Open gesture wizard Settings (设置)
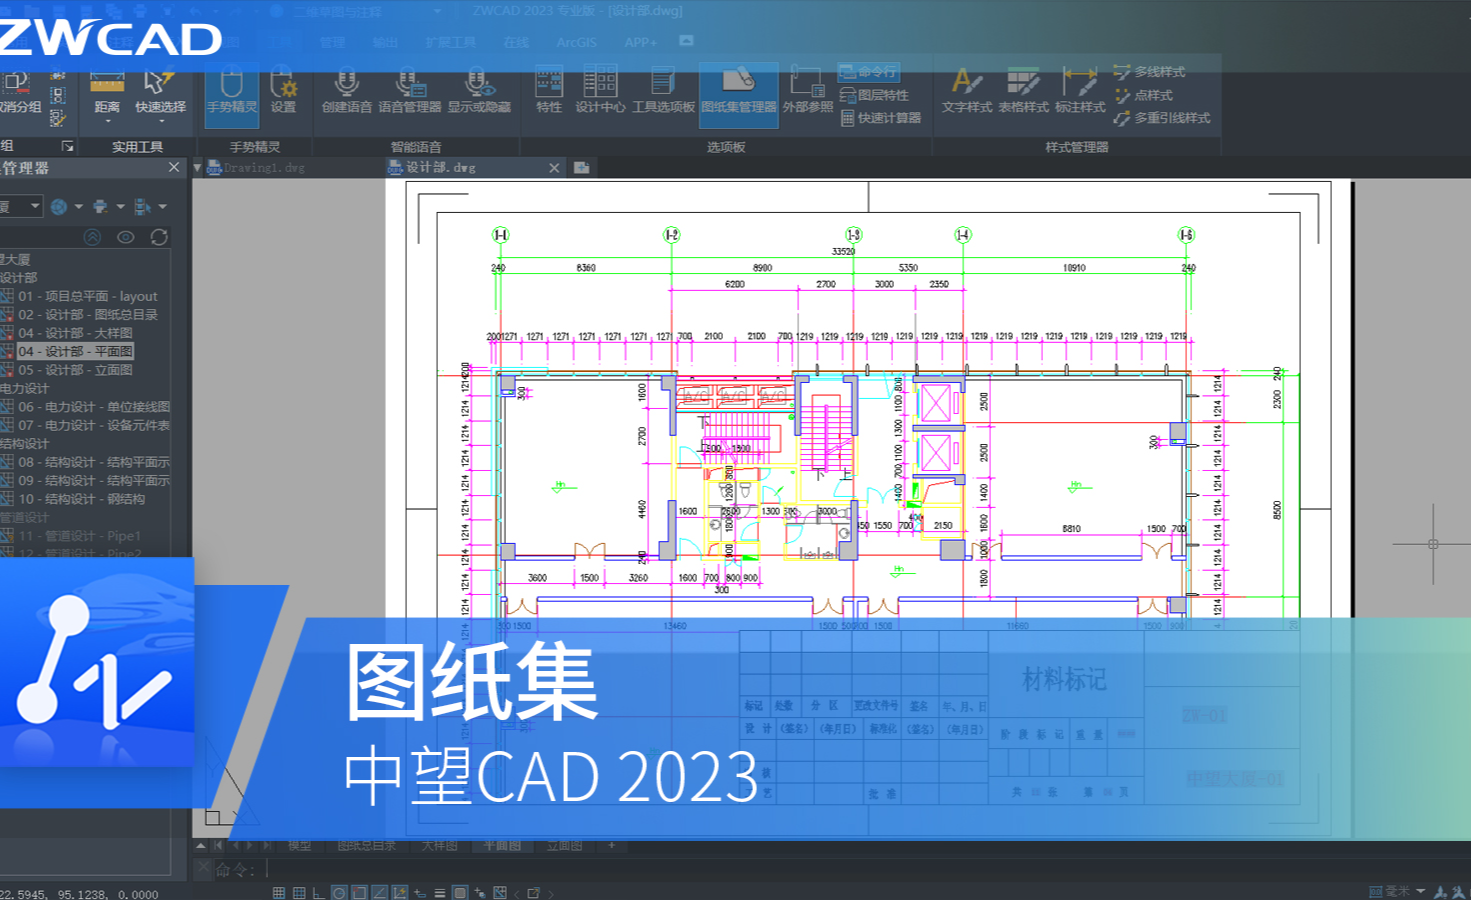Image resolution: width=1471 pixels, height=900 pixels. [283, 90]
